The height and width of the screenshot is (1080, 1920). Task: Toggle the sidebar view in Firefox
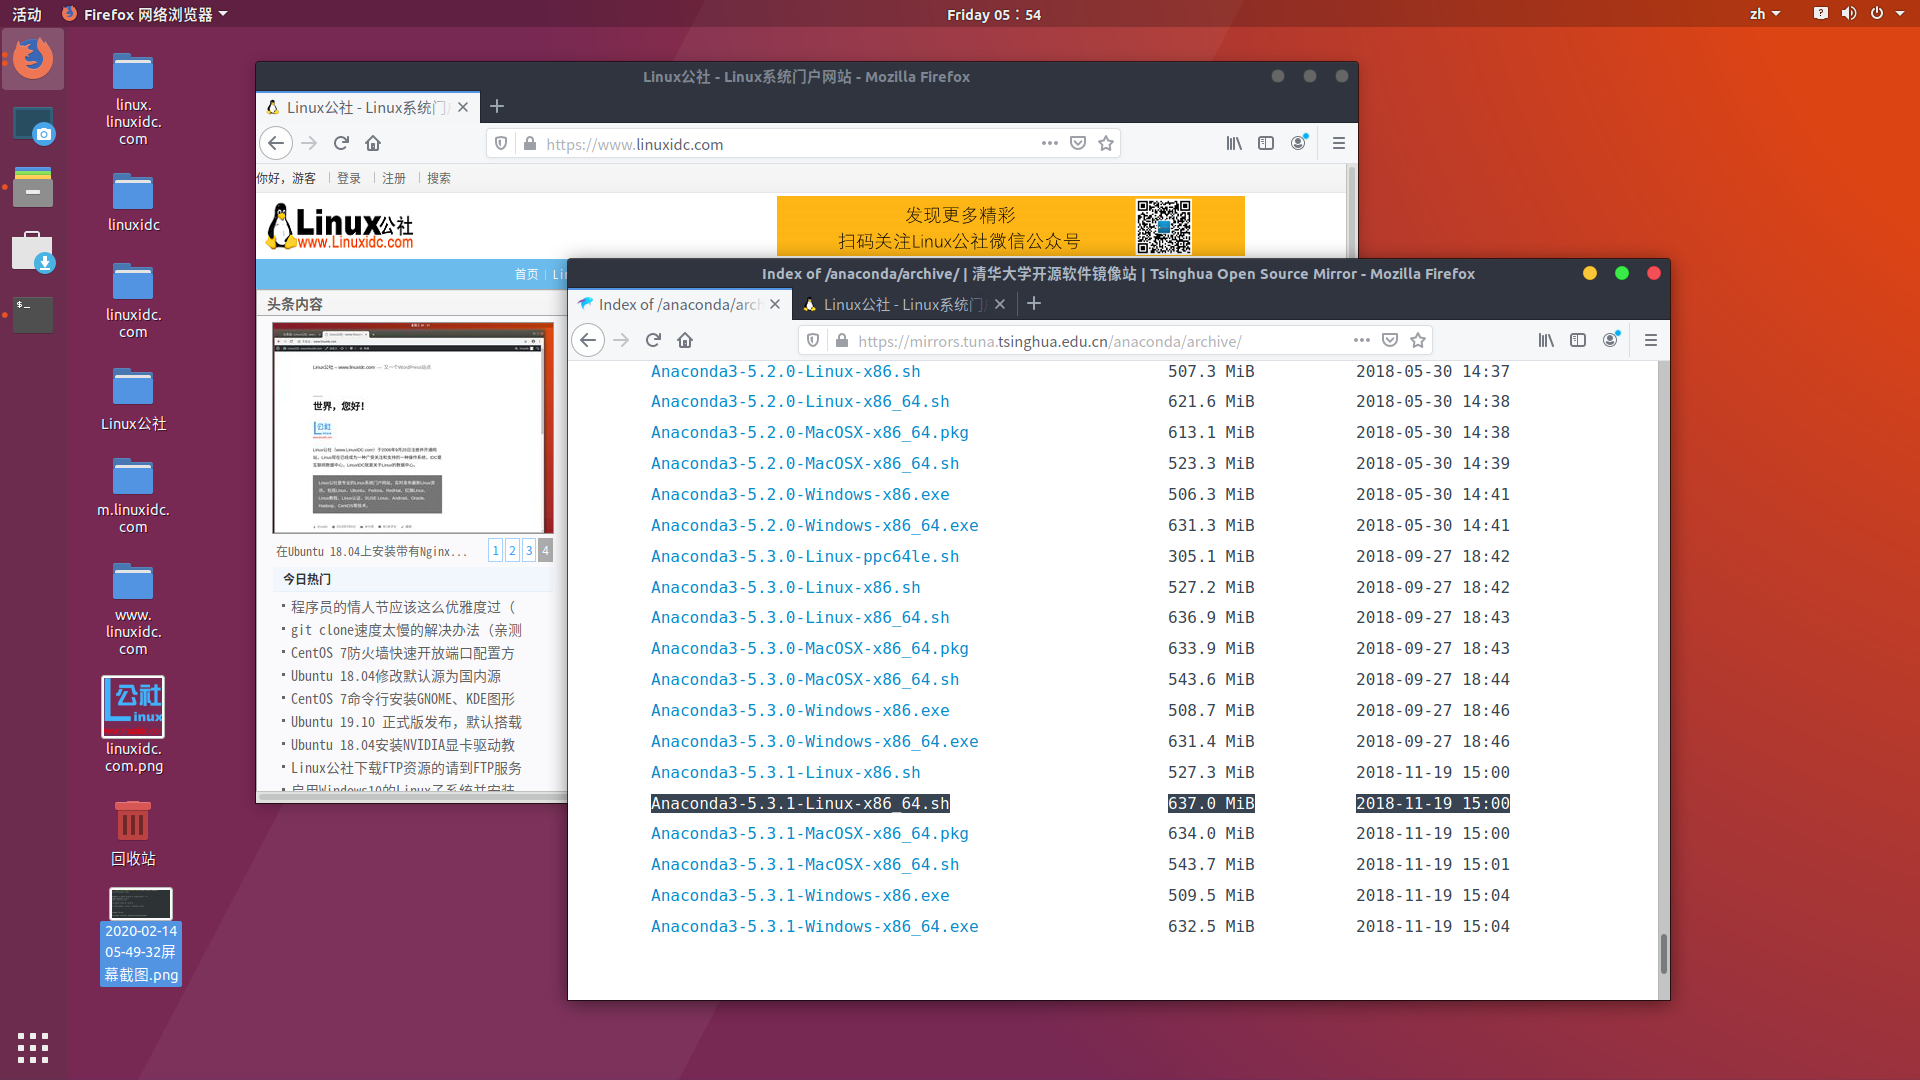click(x=1578, y=340)
